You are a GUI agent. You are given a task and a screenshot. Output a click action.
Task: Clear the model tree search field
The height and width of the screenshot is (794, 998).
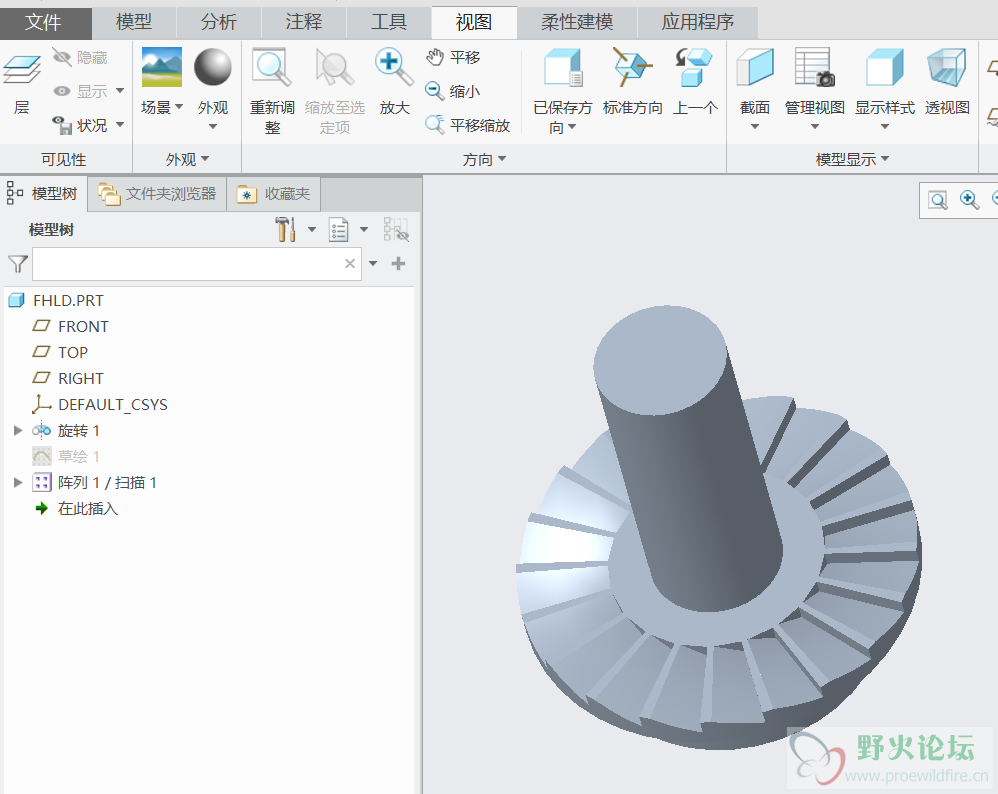pos(350,264)
